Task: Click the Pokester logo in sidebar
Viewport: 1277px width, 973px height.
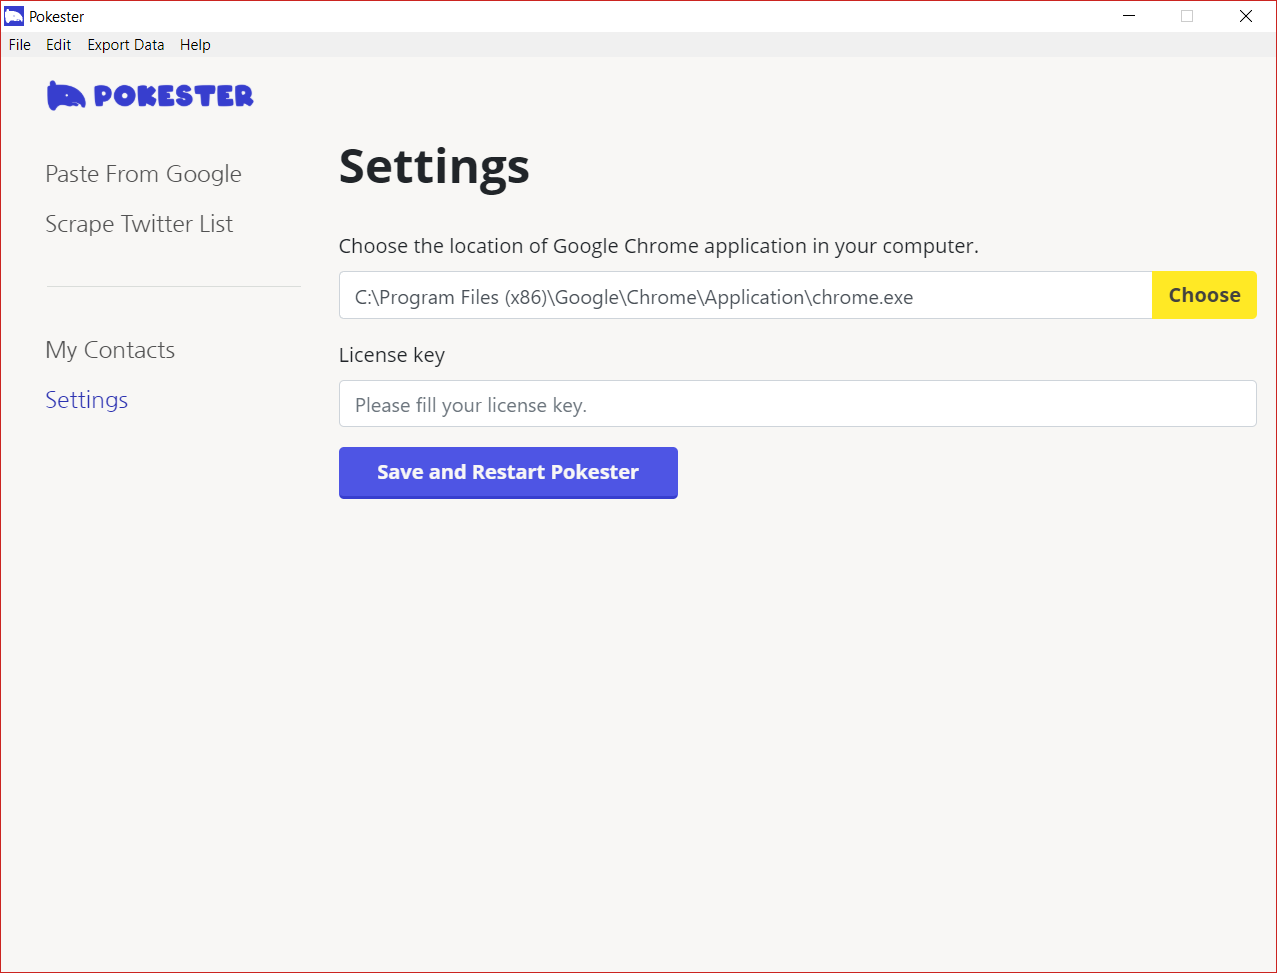Action: pyautogui.click(x=150, y=95)
